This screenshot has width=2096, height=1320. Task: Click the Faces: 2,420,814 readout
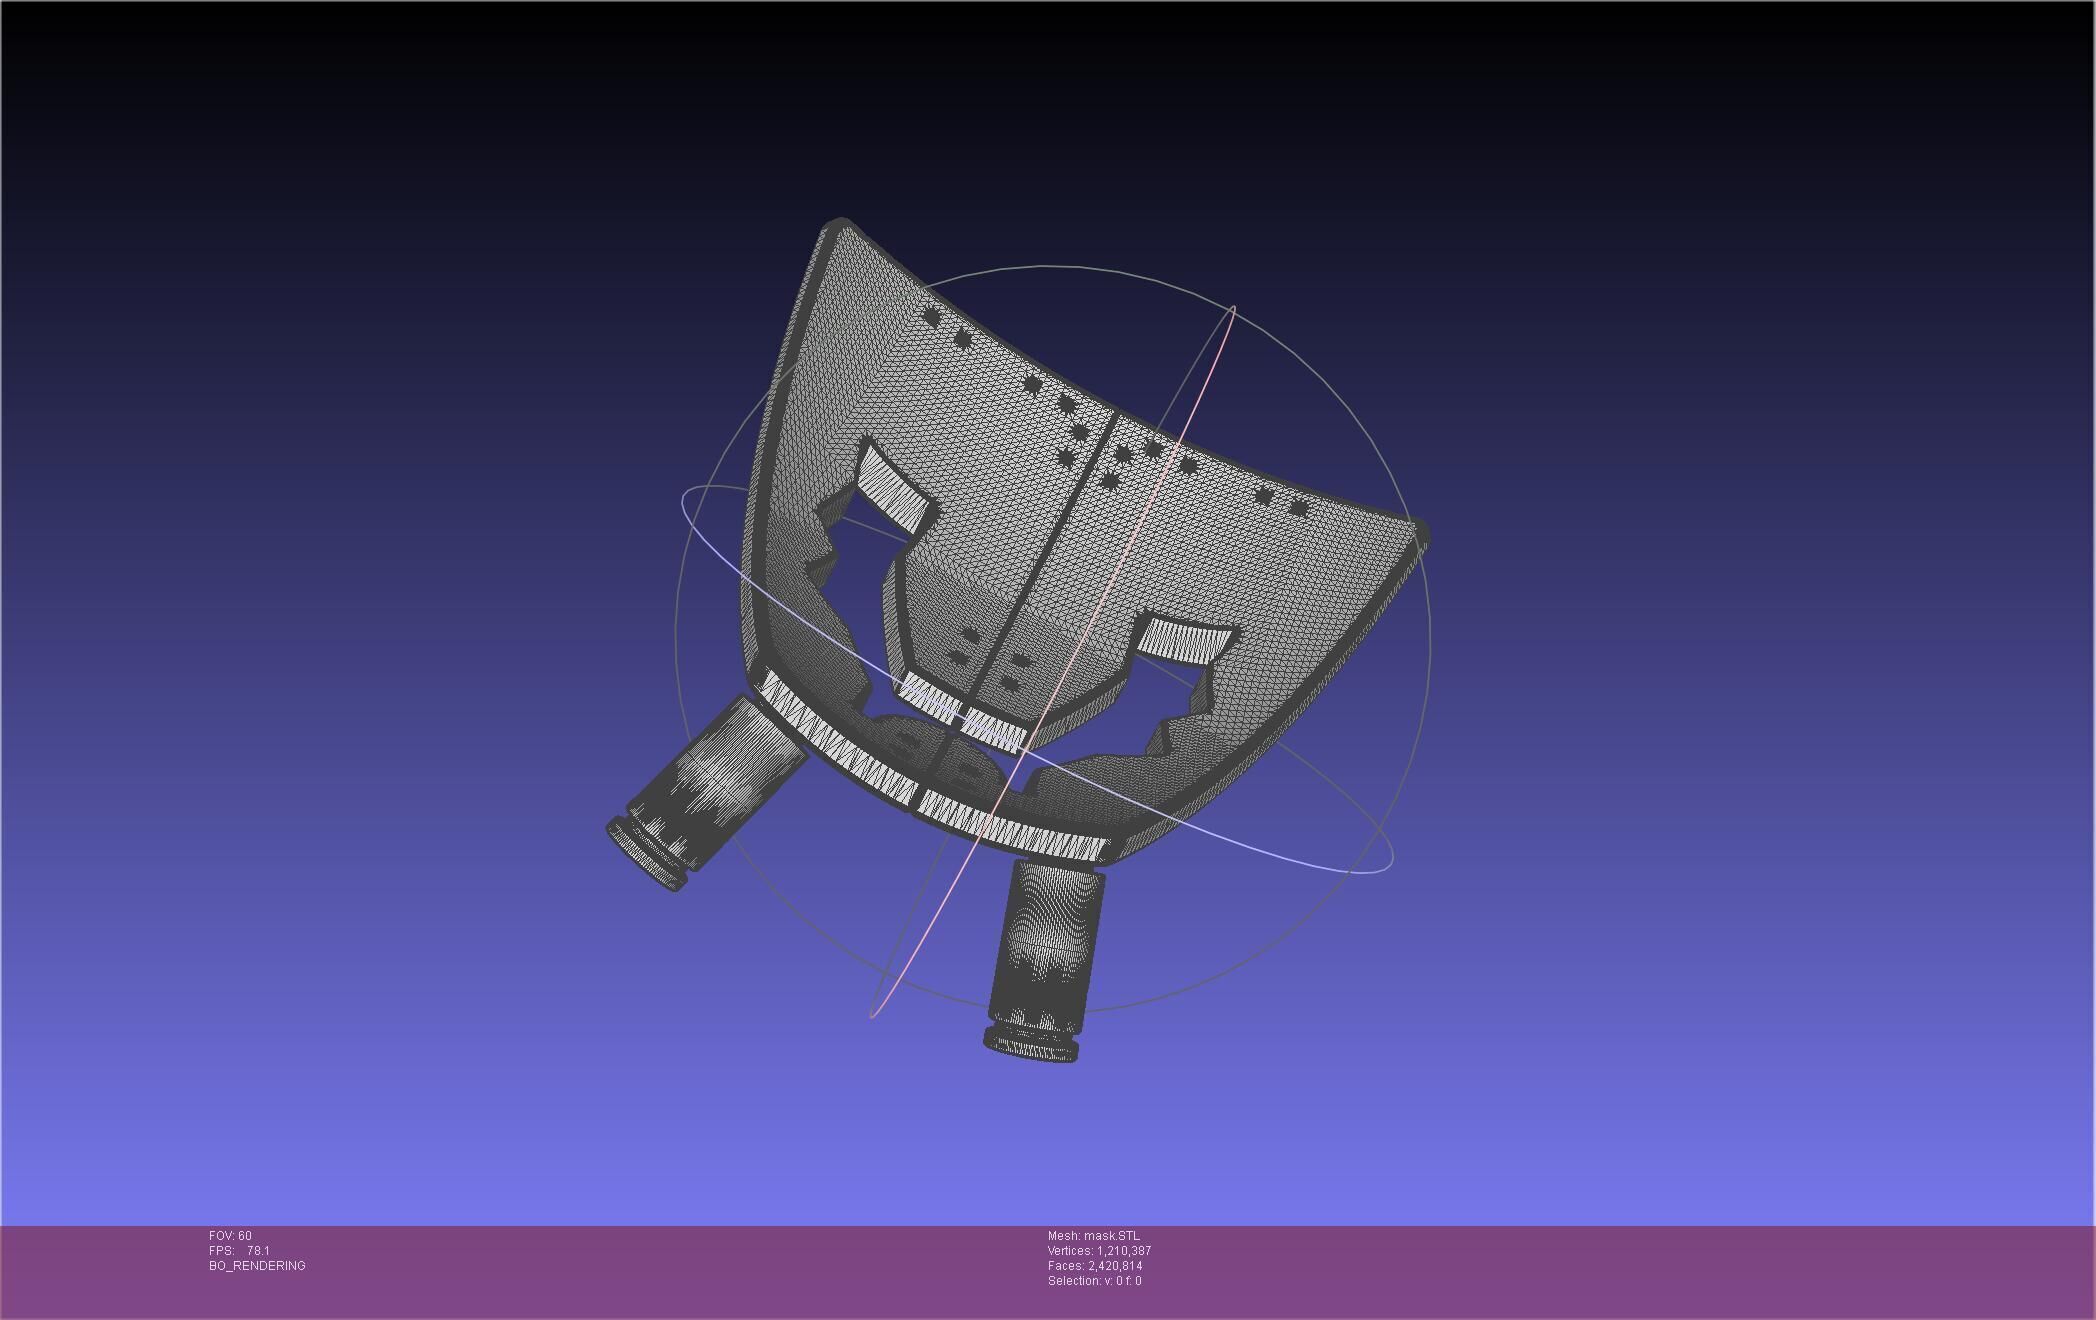pyautogui.click(x=1095, y=1266)
